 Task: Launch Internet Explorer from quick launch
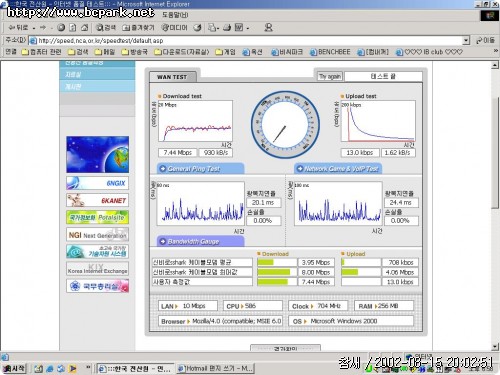point(50,369)
